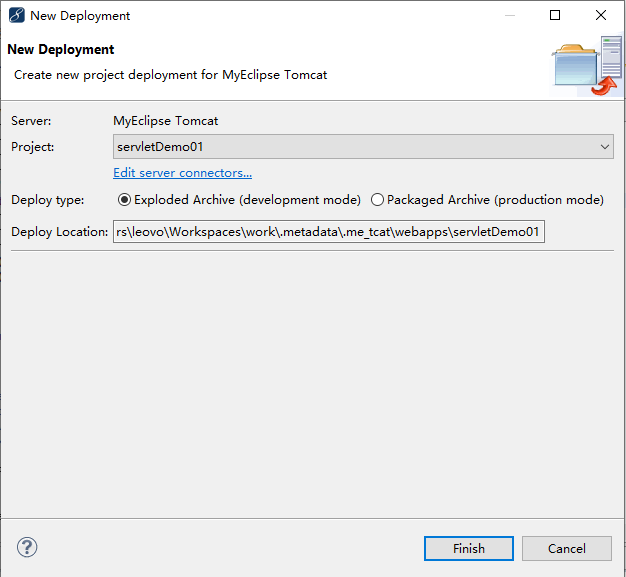Open Edit server connectors link
Viewport: 626px width, 577px height.
click(182, 173)
